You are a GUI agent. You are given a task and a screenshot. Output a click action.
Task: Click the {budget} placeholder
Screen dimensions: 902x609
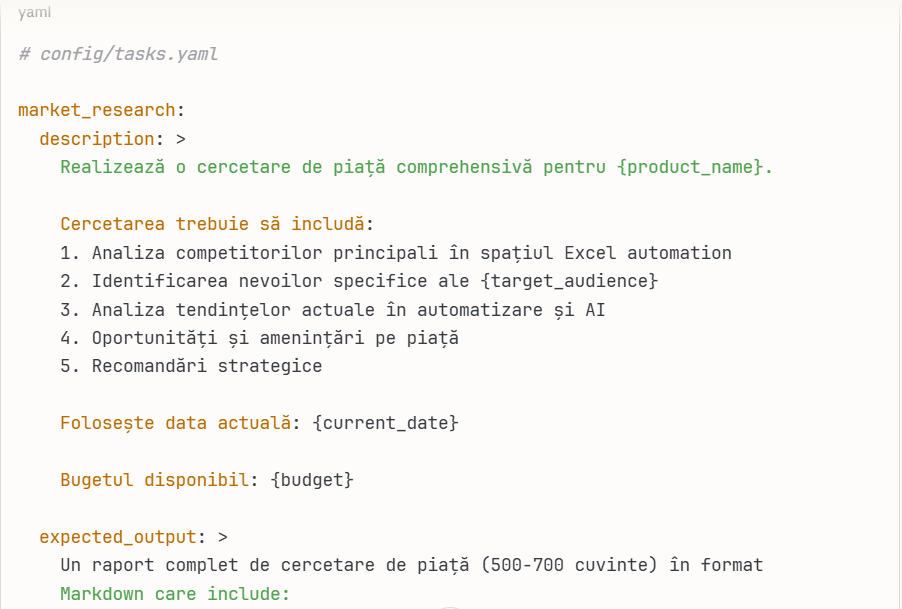click(312, 480)
